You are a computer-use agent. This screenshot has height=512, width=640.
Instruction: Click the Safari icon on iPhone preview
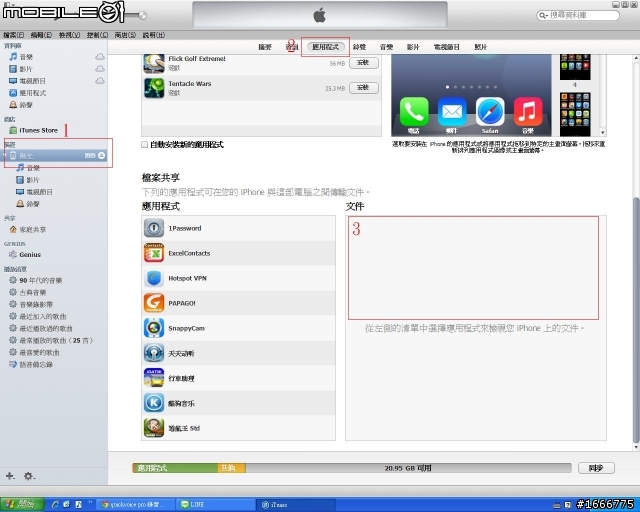pyautogui.click(x=490, y=111)
